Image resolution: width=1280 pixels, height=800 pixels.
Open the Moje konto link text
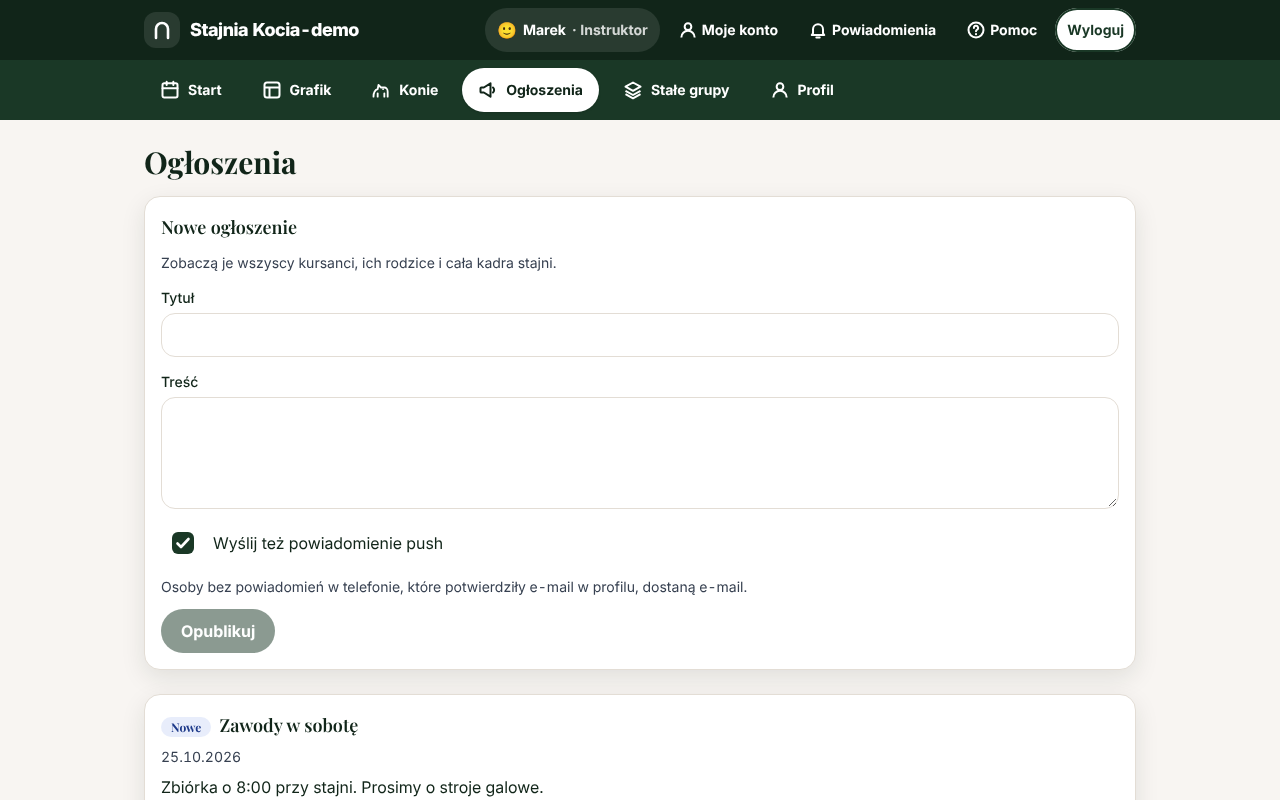pyautogui.click(x=740, y=30)
